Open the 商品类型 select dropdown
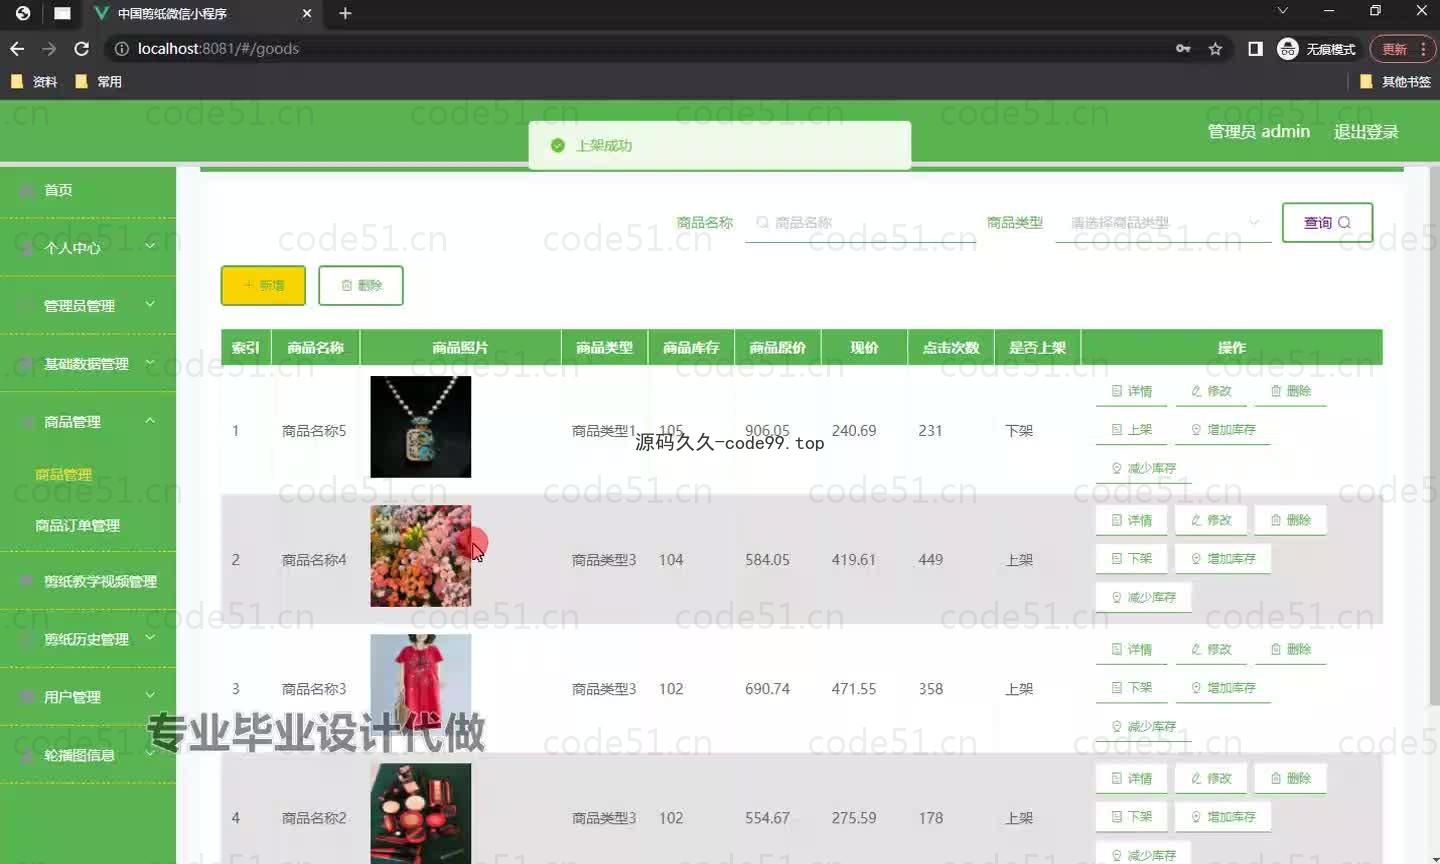 coord(1163,223)
